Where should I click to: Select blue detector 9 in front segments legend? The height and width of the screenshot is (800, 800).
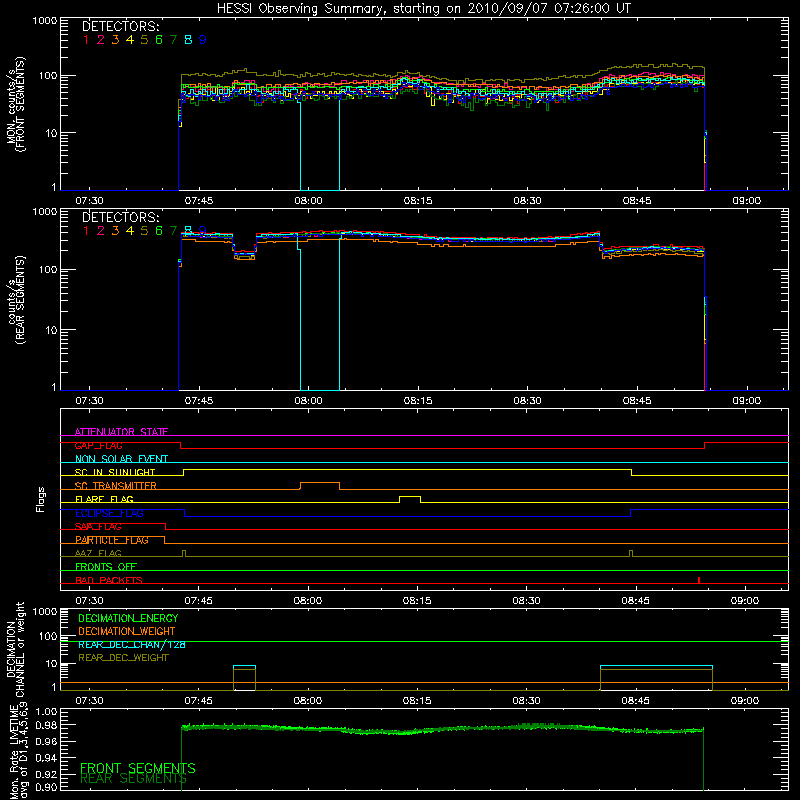pos(203,40)
